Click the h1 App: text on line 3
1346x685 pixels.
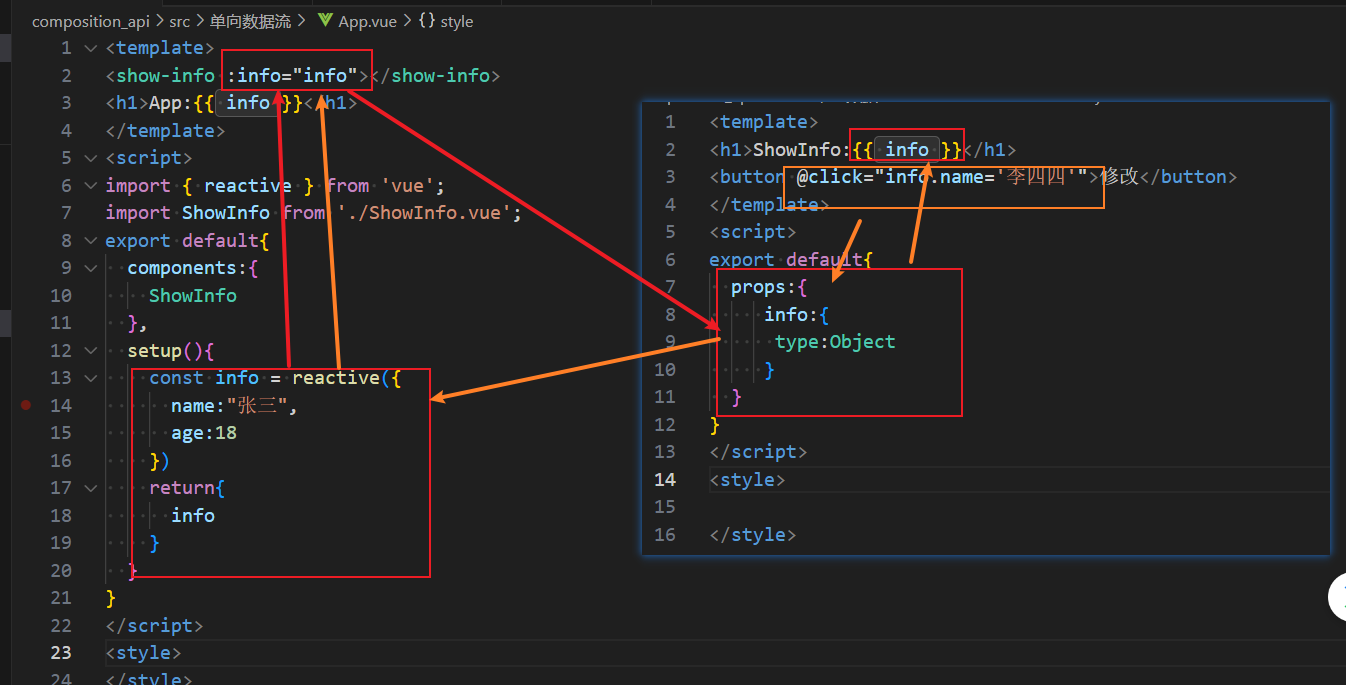click(x=171, y=103)
